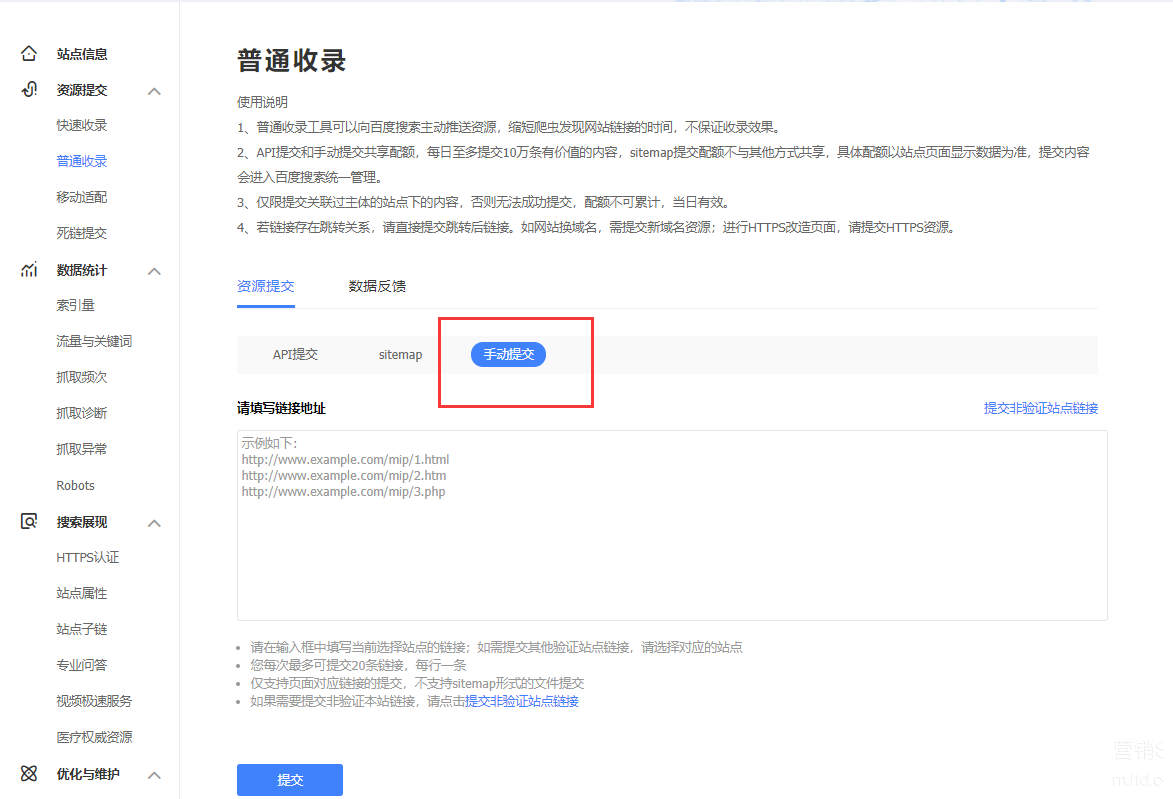The width and height of the screenshot is (1173, 799).
Task: Click the 资源提交 link icon in sidebar
Action: pyautogui.click(x=29, y=90)
